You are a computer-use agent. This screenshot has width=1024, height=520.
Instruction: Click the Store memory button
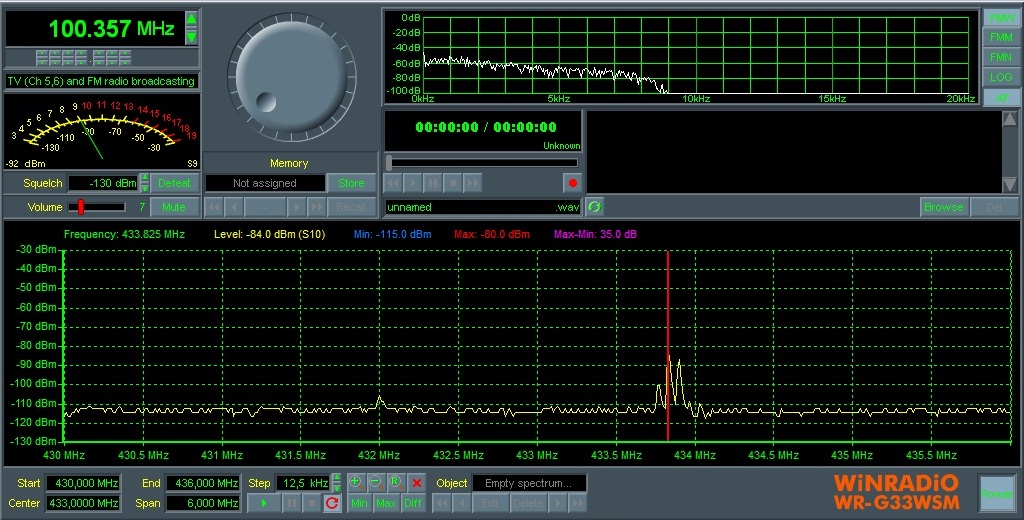click(351, 183)
